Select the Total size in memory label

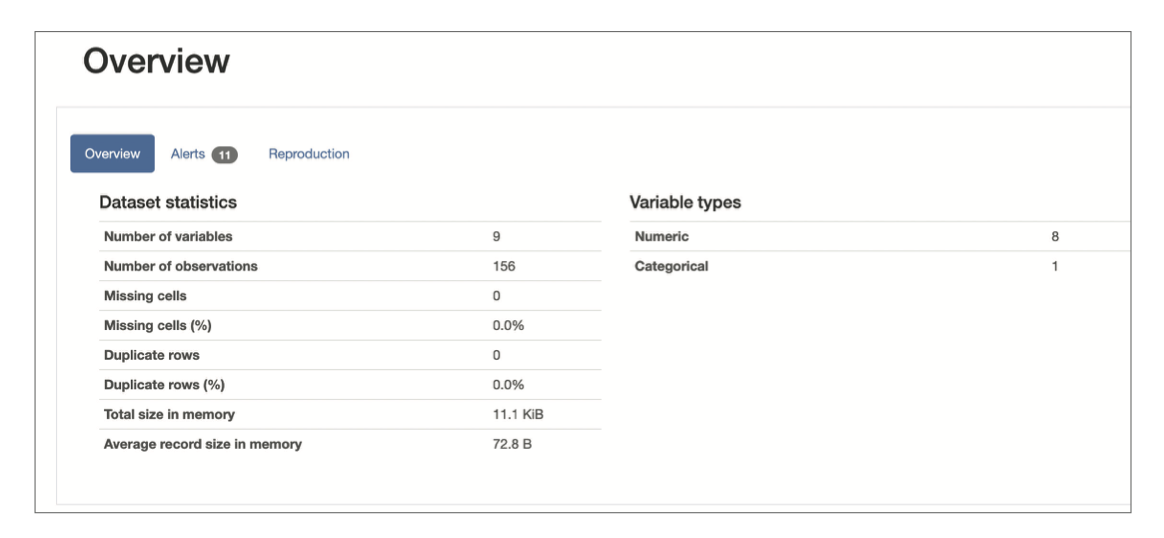169,414
